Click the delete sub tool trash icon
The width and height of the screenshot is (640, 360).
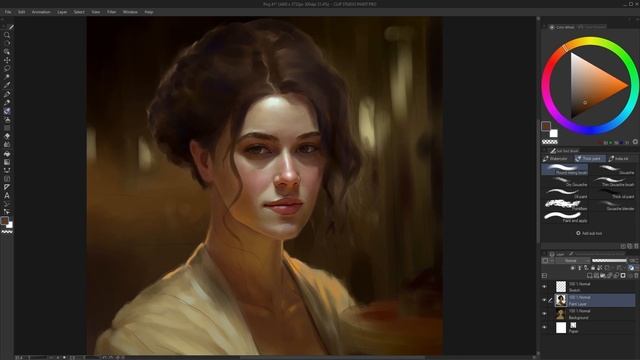[x=636, y=246]
